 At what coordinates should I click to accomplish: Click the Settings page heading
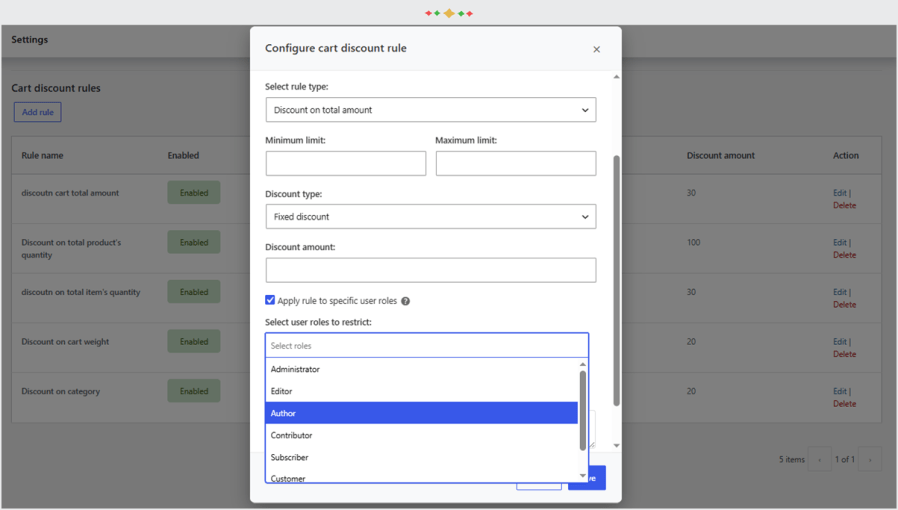coord(30,39)
